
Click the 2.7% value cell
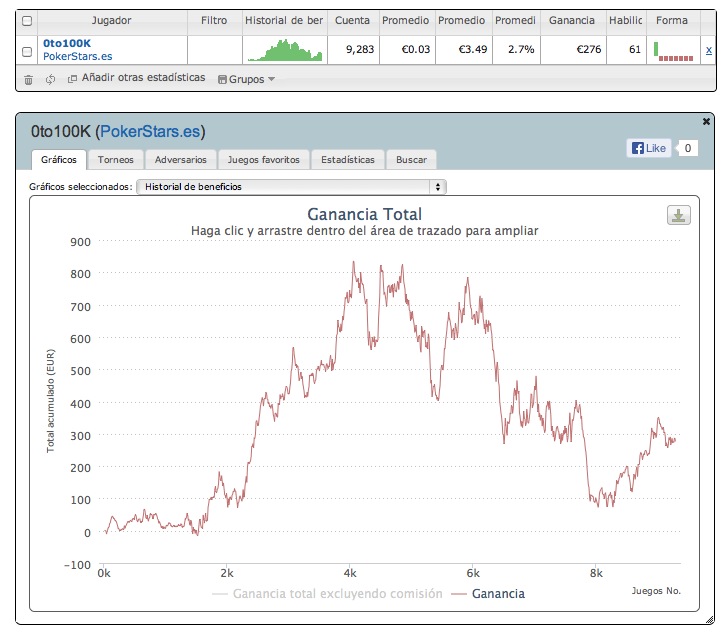click(521, 49)
